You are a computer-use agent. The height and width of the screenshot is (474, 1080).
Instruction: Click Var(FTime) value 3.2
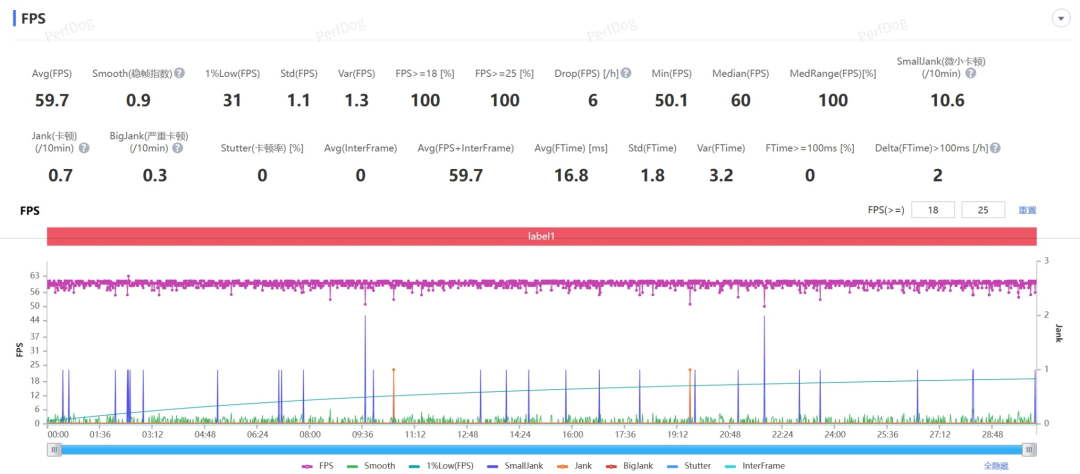721,175
